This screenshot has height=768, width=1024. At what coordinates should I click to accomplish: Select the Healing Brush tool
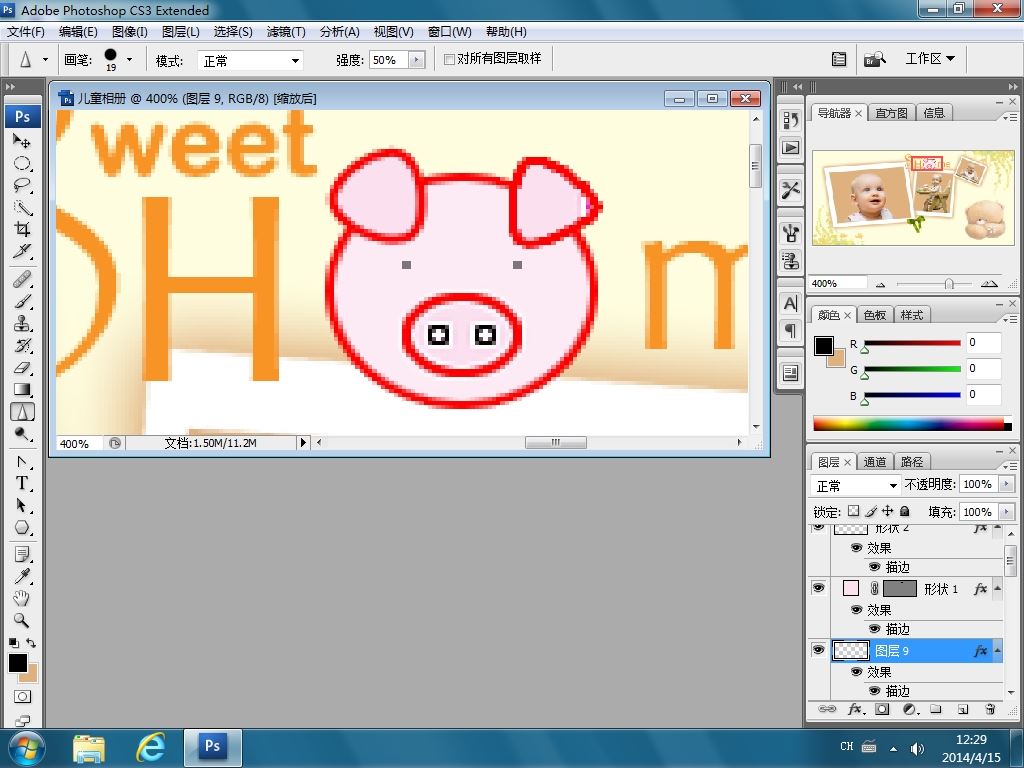coord(22,280)
